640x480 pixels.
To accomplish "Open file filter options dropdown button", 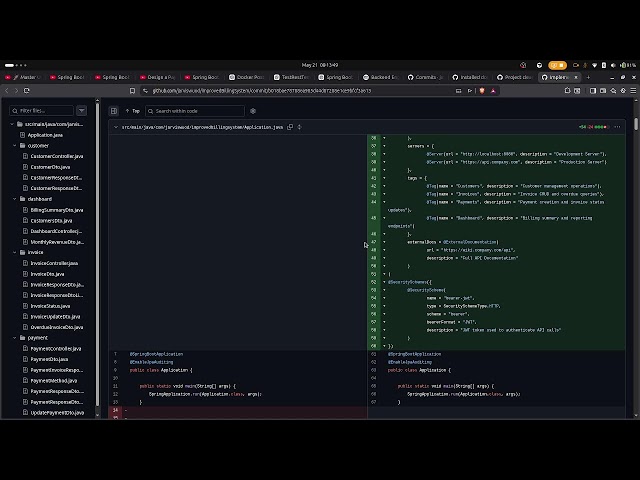I will 82,111.
